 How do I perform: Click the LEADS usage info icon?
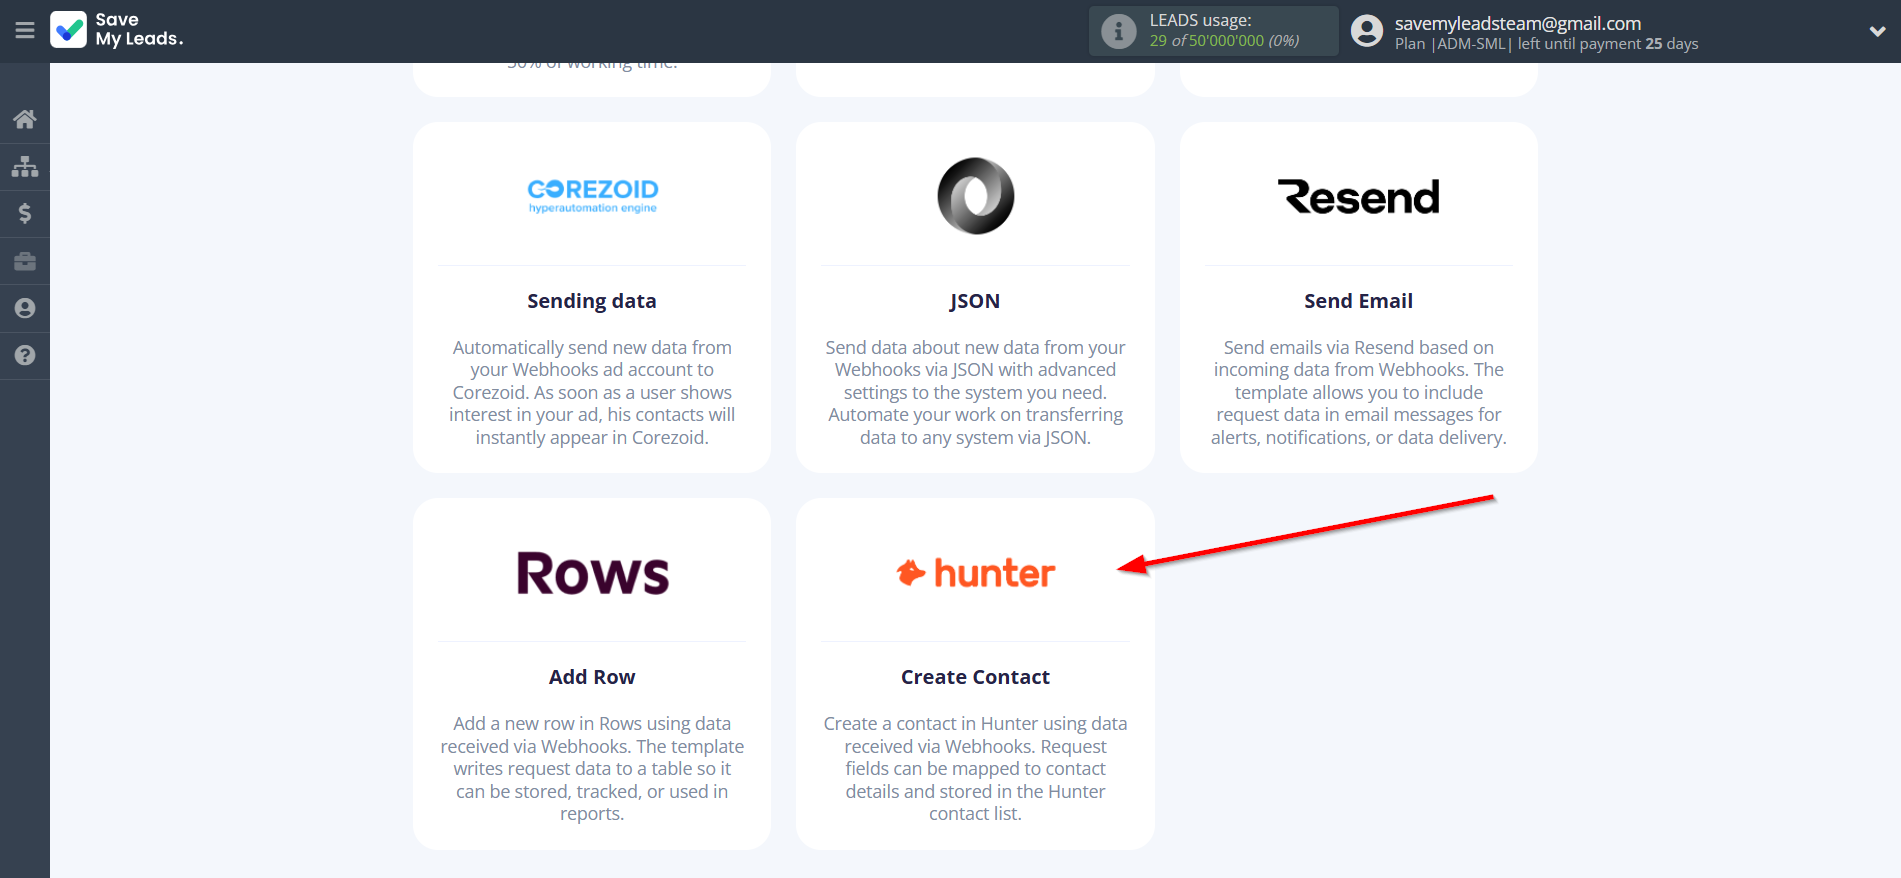pos(1119,31)
